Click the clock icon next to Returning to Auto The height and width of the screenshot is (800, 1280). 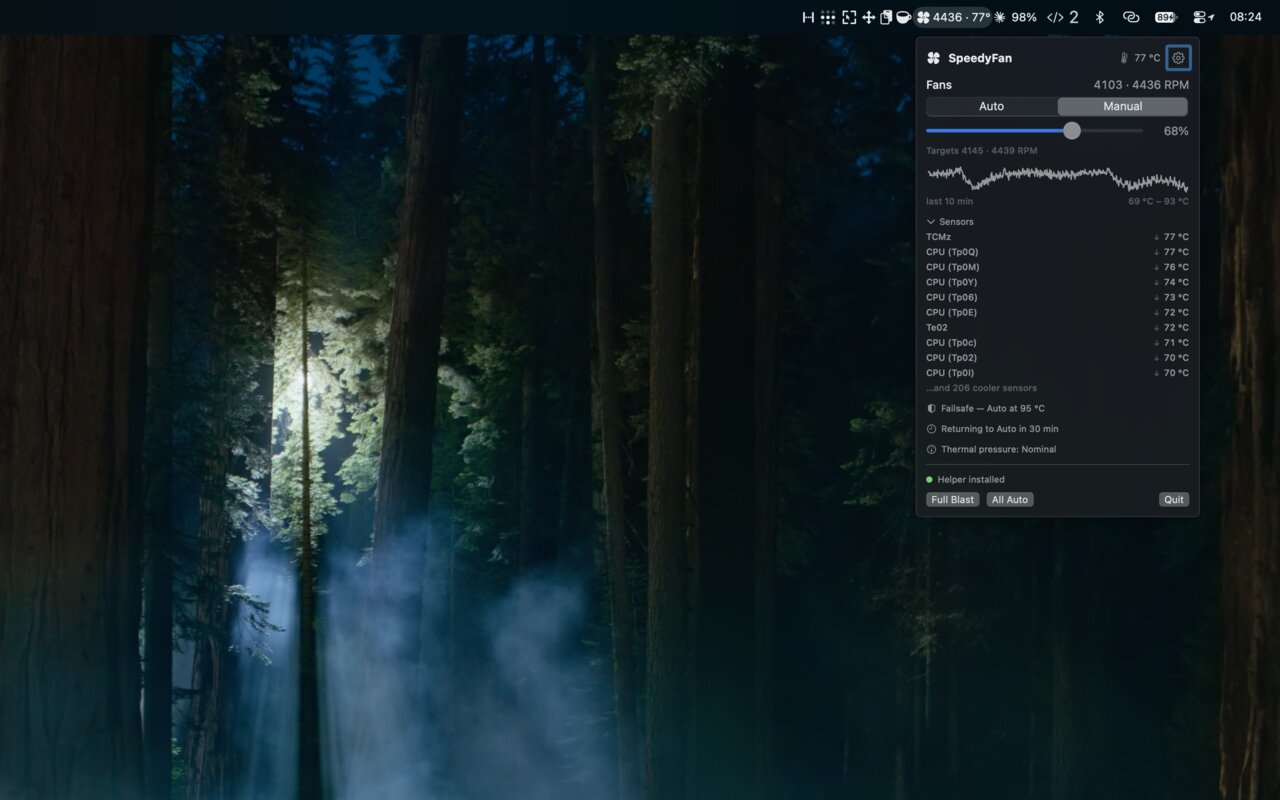point(931,429)
